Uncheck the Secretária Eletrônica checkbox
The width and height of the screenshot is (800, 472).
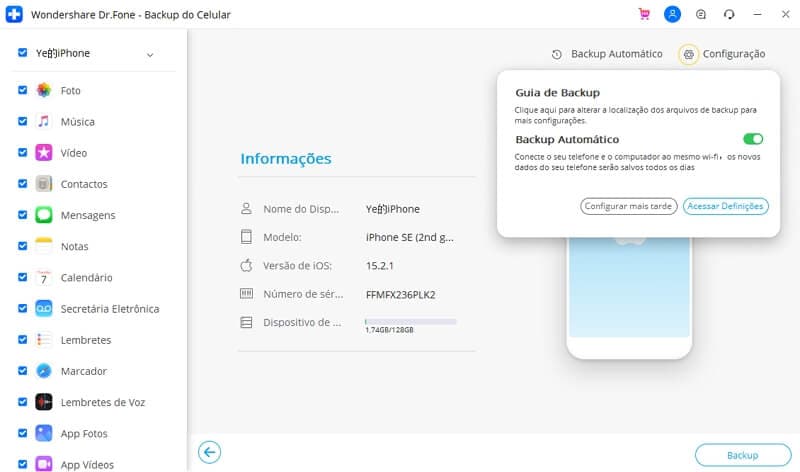point(22,308)
